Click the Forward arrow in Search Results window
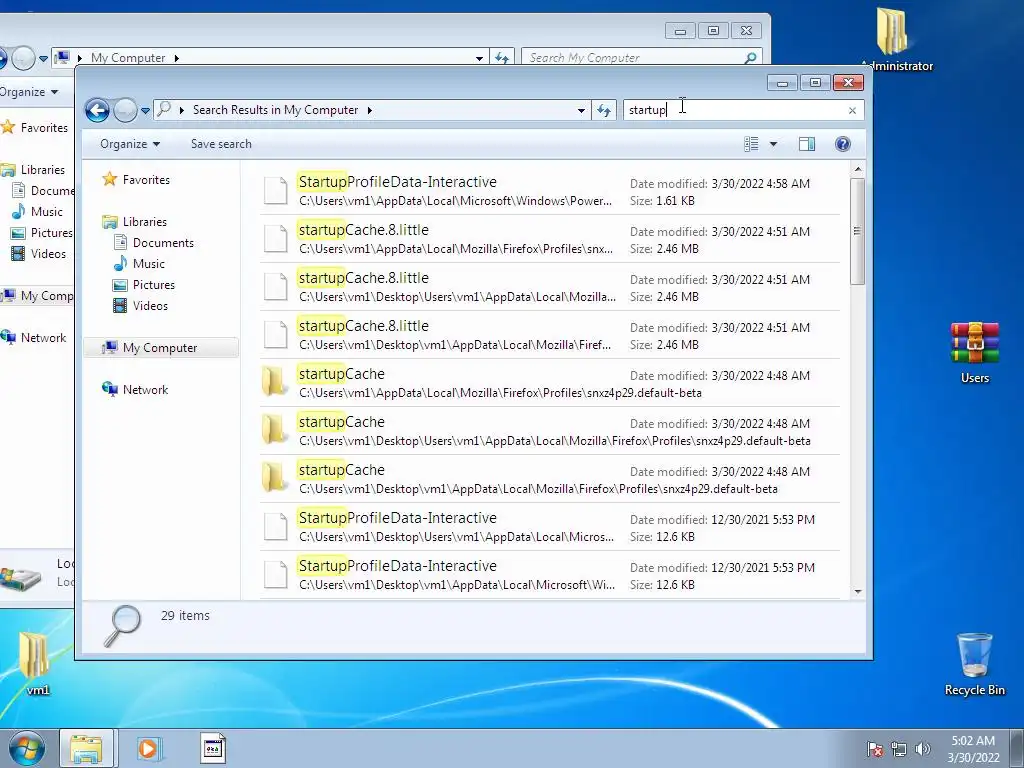1024x768 pixels. pos(125,110)
